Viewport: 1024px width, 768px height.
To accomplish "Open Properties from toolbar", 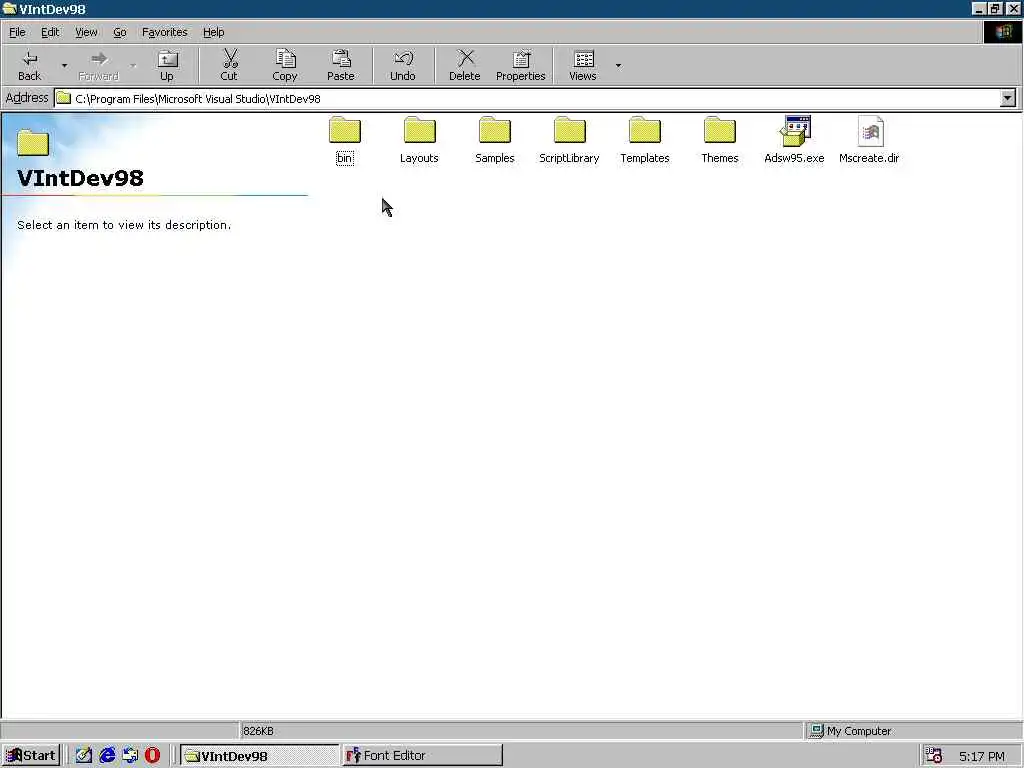I will point(520,65).
